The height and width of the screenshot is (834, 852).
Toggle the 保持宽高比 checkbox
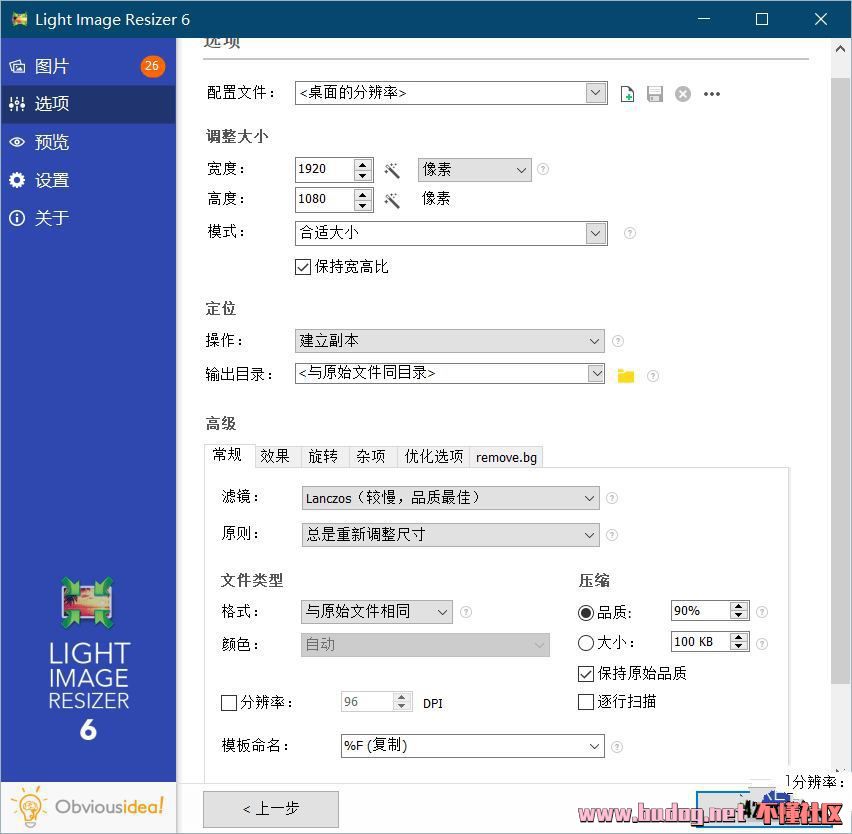304,267
